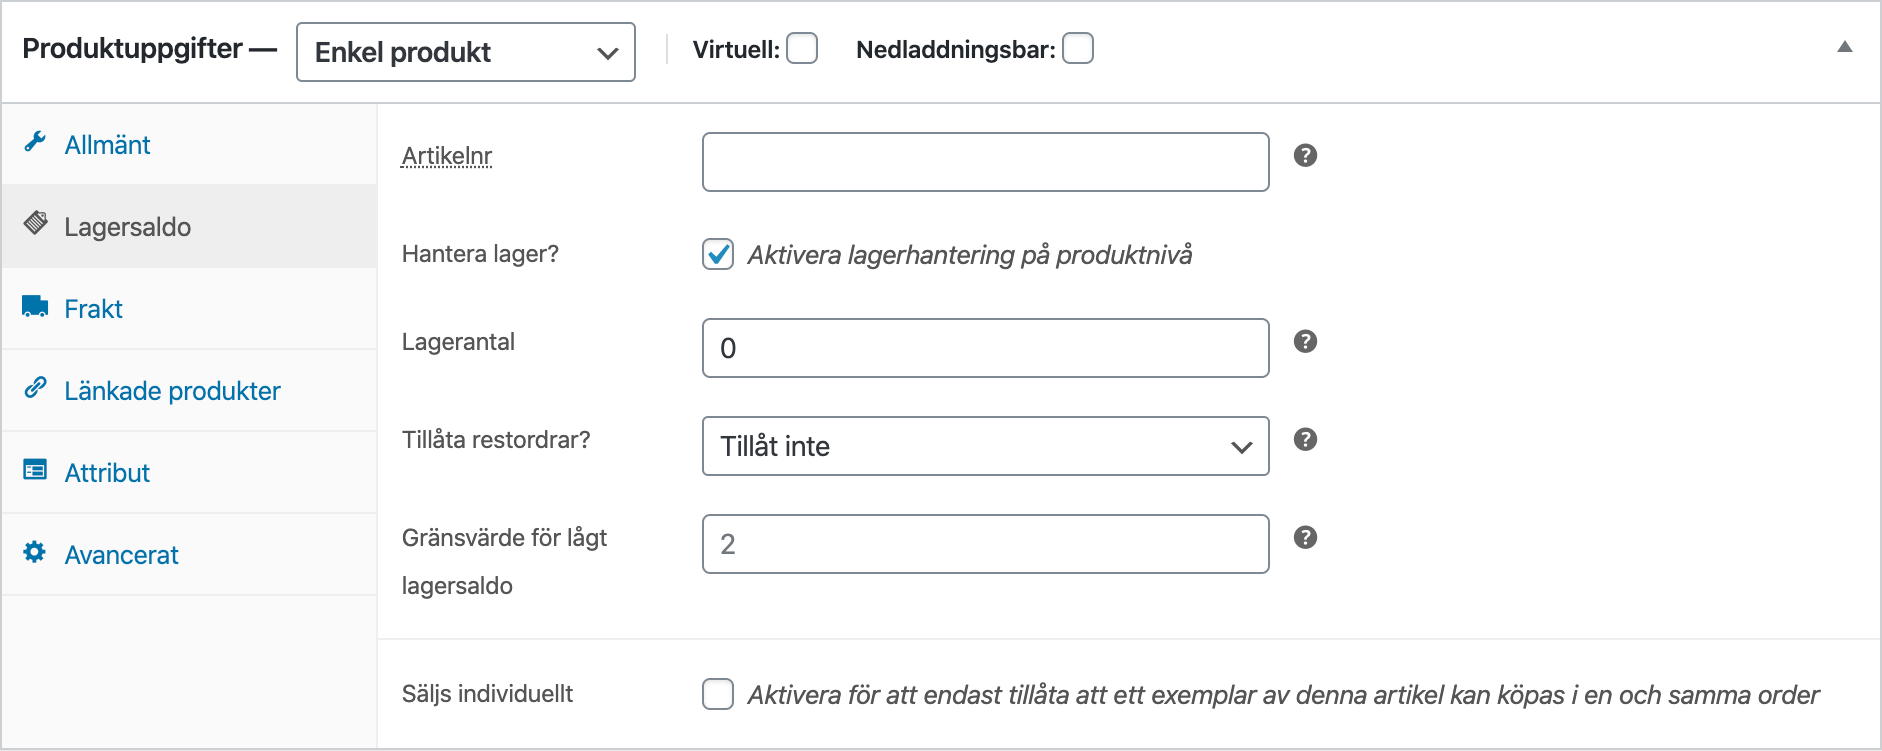This screenshot has height=751, width=1882.
Task: Uncheck Aktivera lagerhantering på produktnivå
Action: point(718,255)
